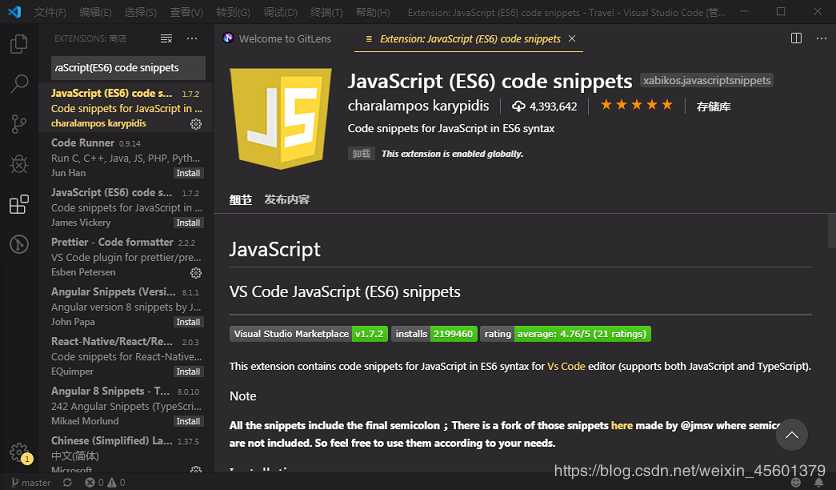Click the extensions search input field
Viewport: 836px width, 490px height.
click(x=128, y=68)
